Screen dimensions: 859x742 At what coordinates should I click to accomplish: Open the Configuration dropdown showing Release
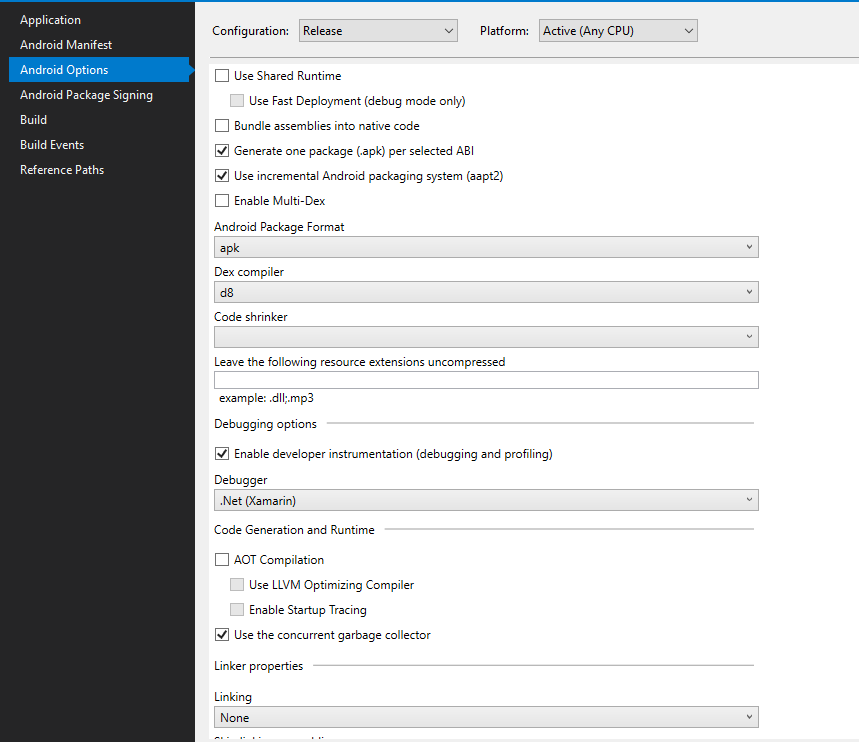coord(378,31)
